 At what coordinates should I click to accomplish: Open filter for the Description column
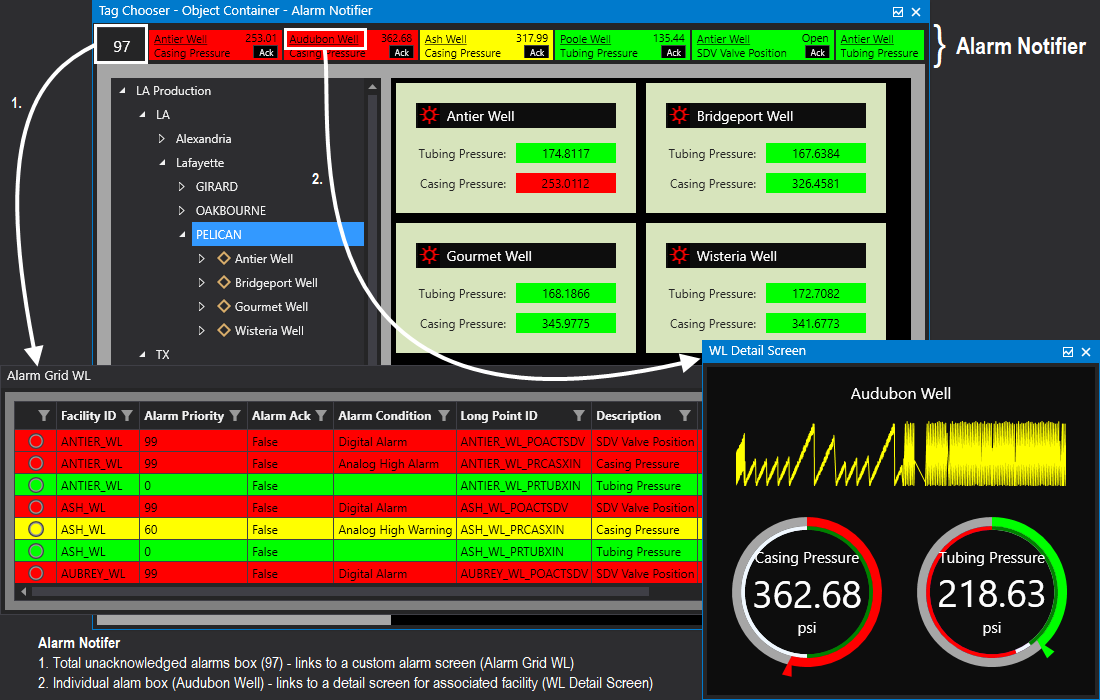click(685, 416)
